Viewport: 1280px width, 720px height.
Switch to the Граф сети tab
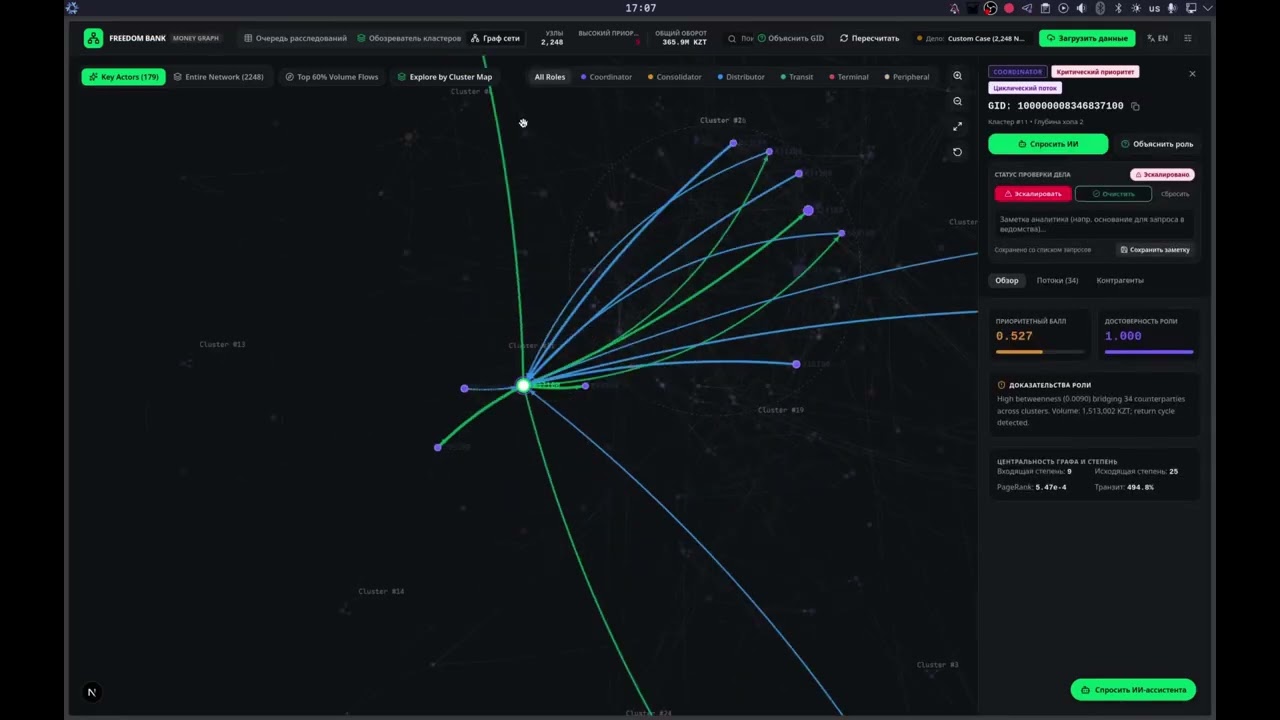coord(495,38)
